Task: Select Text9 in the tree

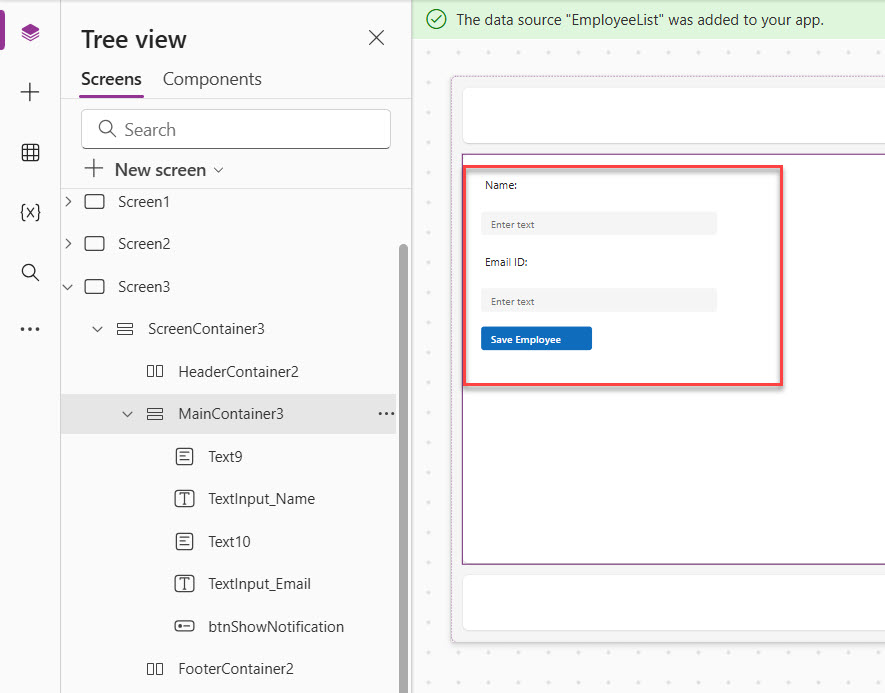Action: click(x=225, y=457)
